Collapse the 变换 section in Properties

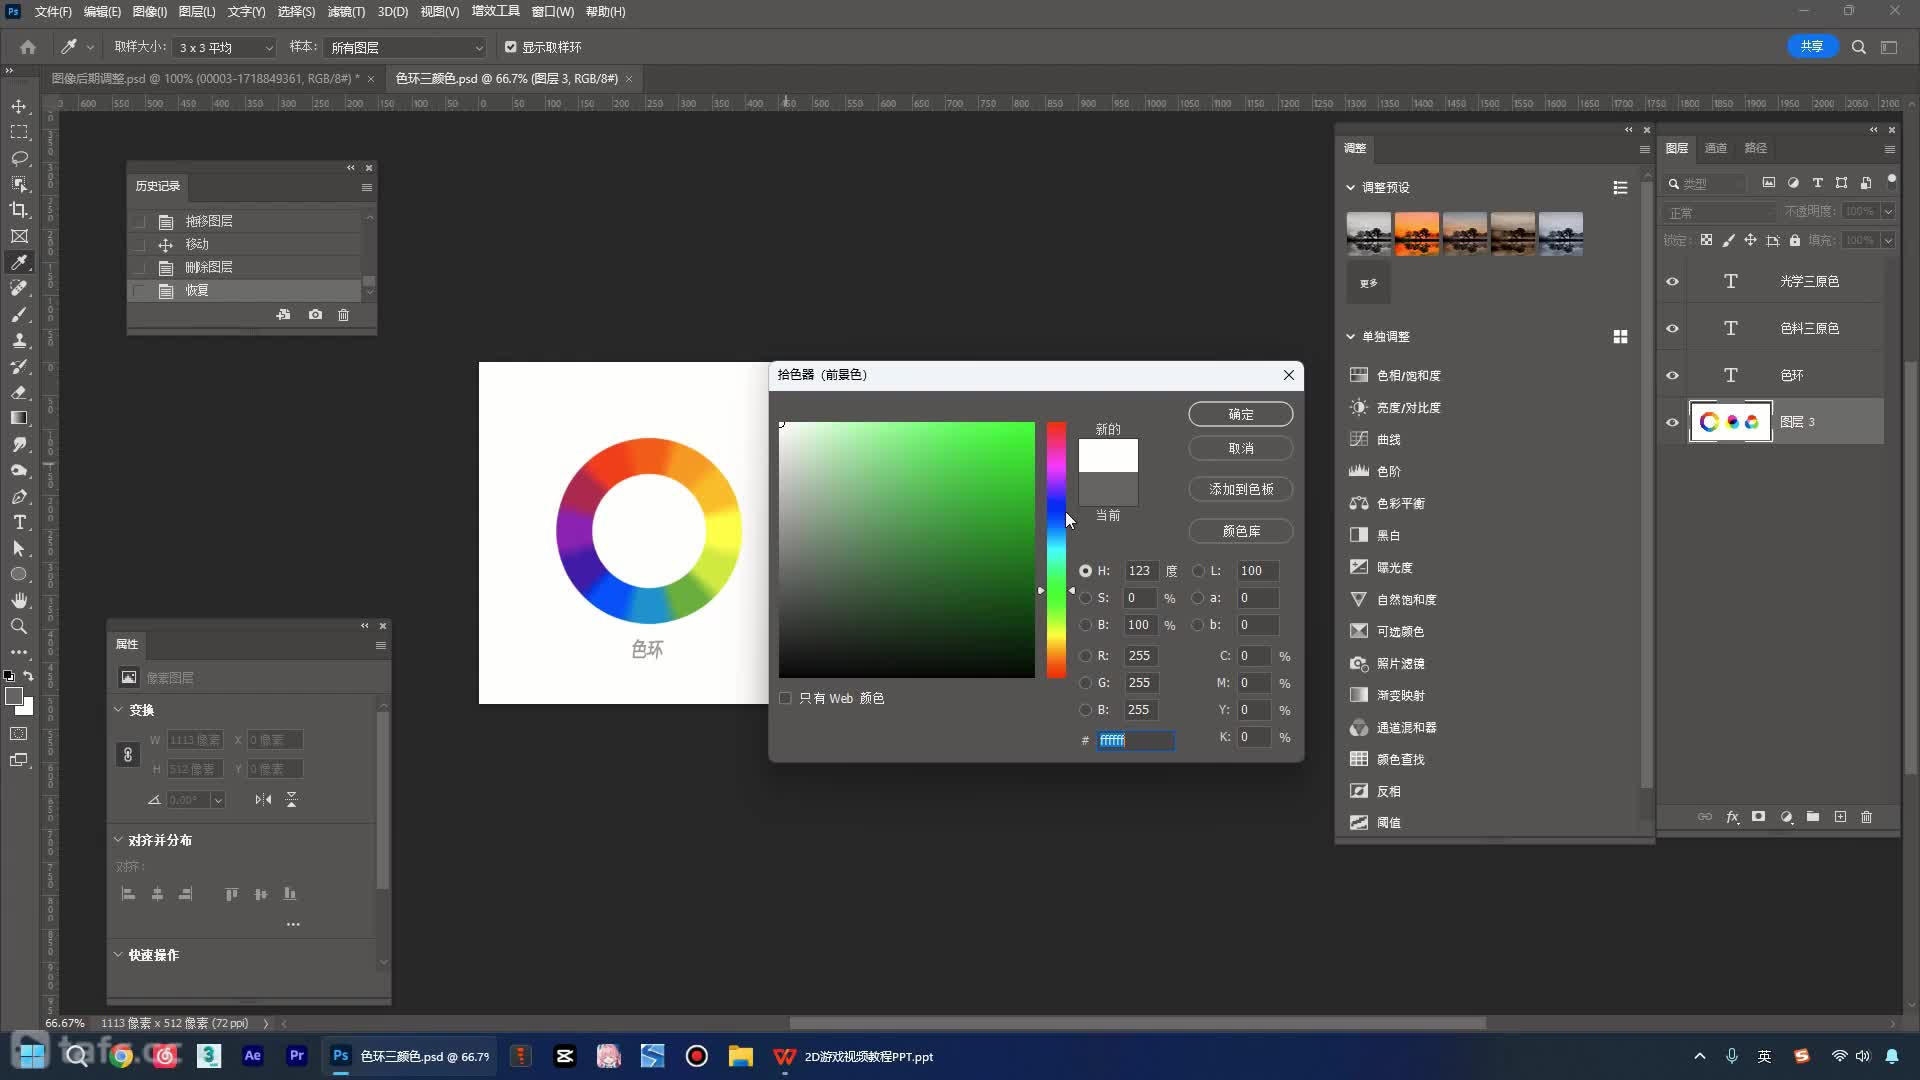[x=118, y=709]
